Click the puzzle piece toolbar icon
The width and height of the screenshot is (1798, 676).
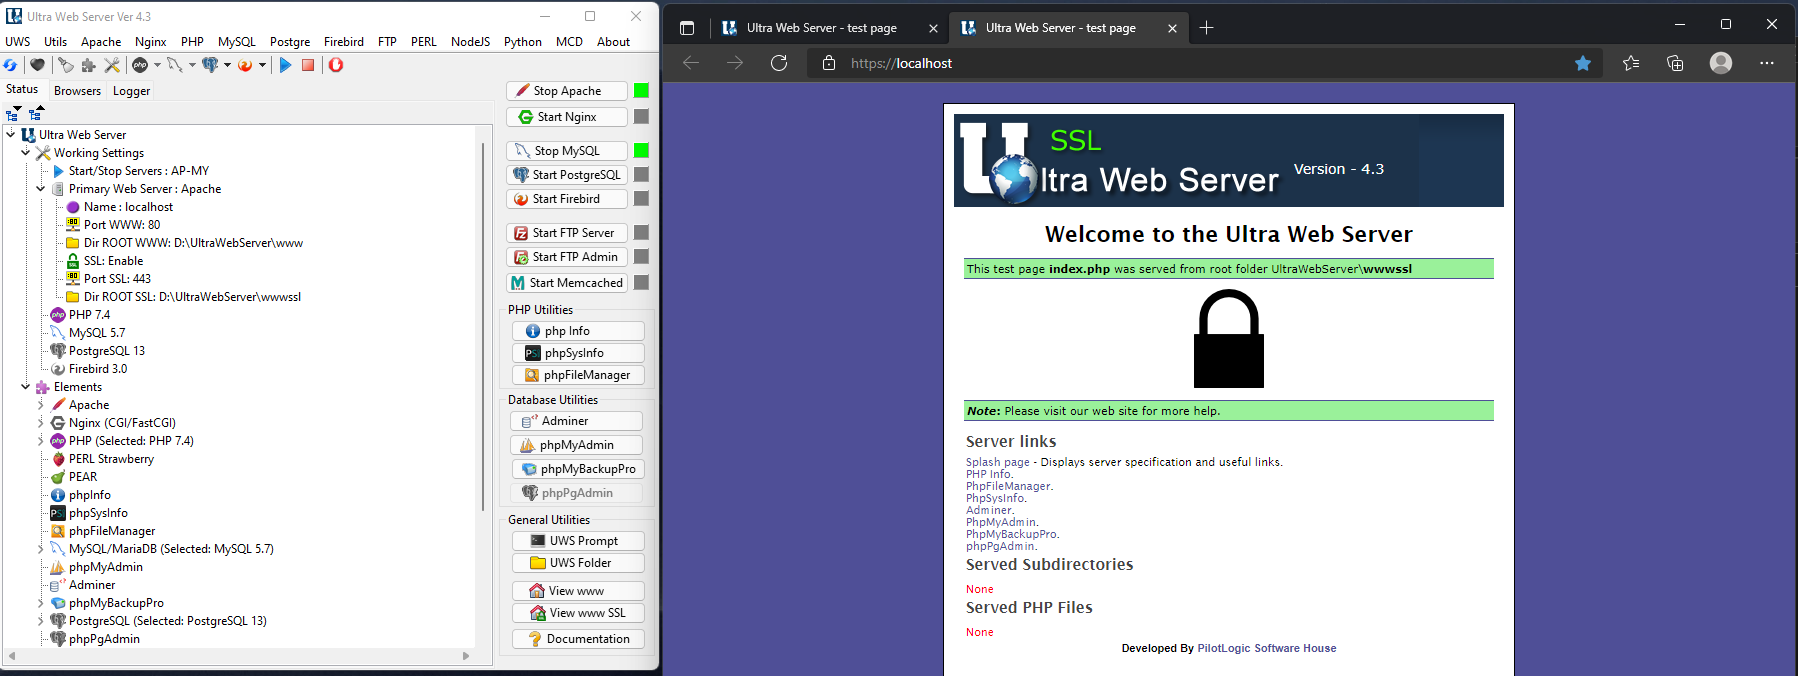[89, 65]
